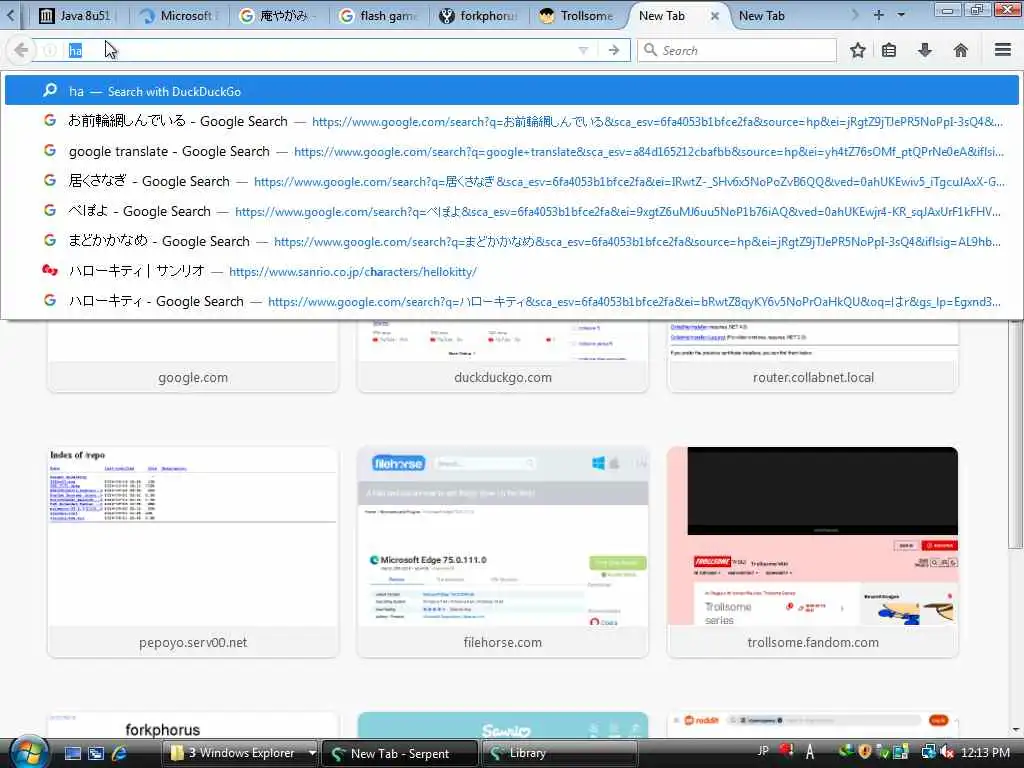
Task: Show bookmarks list icon in toolbar
Action: [889, 50]
